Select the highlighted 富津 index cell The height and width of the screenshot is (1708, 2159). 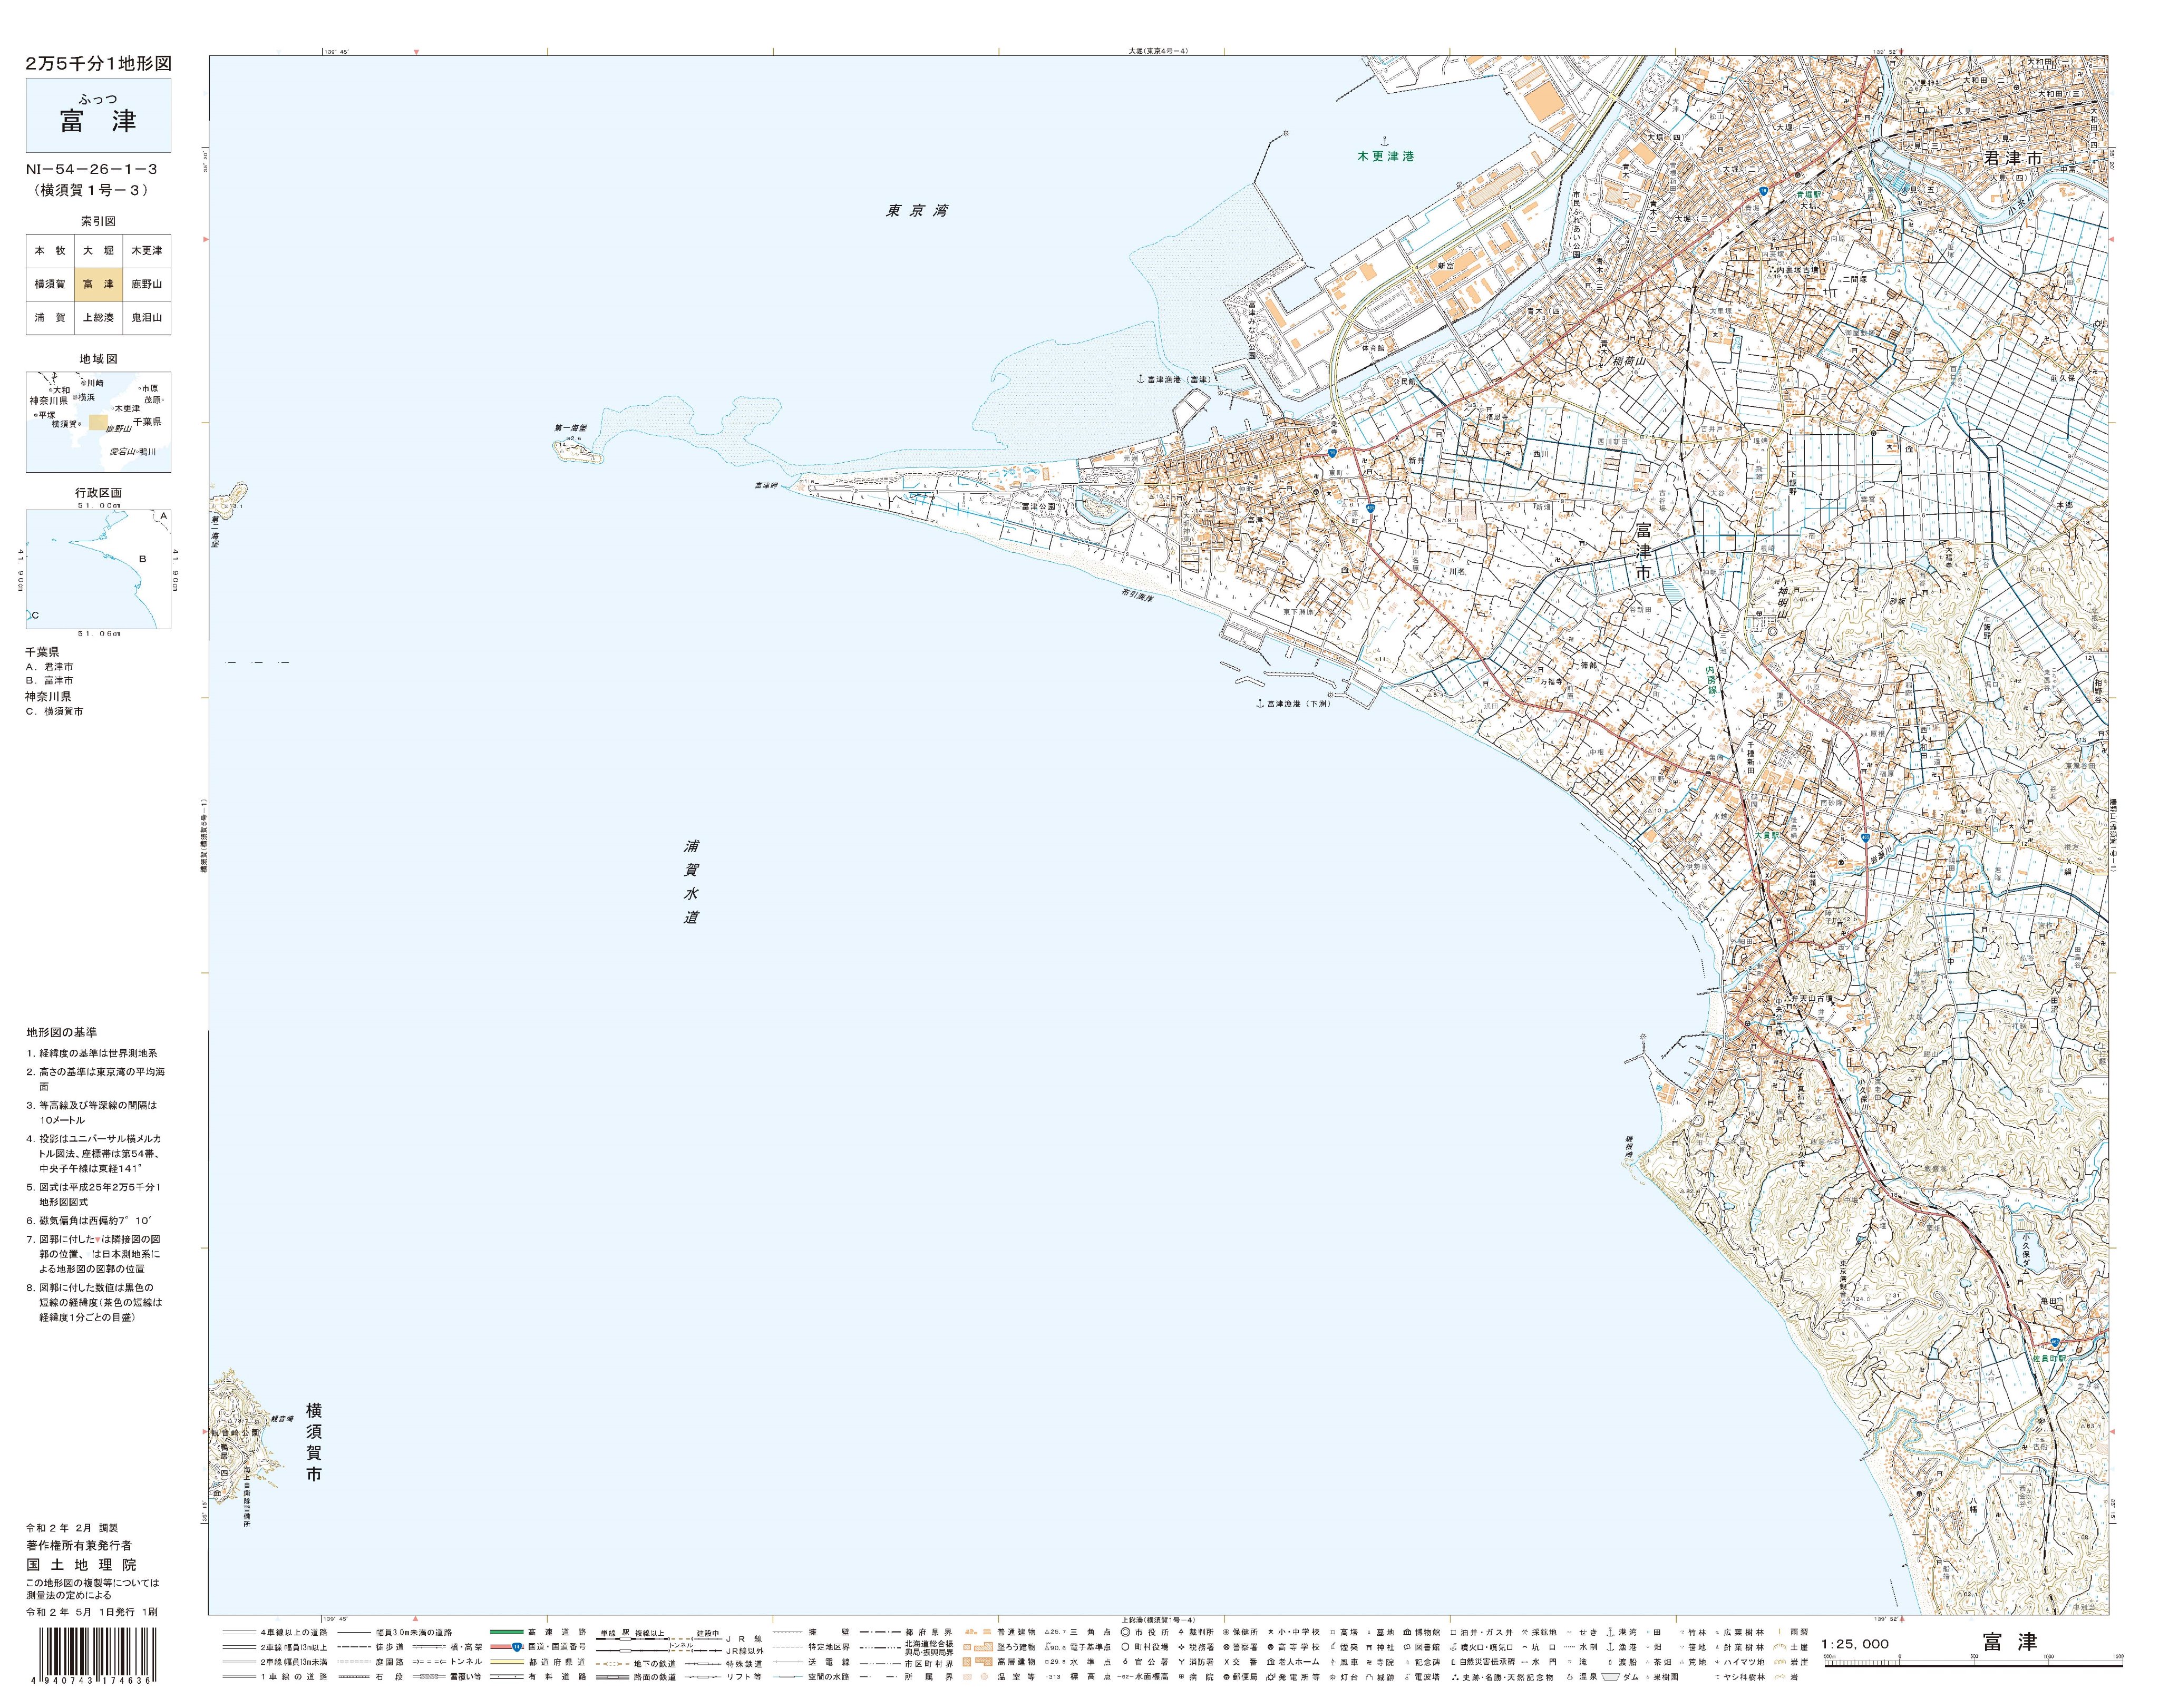tap(98, 284)
